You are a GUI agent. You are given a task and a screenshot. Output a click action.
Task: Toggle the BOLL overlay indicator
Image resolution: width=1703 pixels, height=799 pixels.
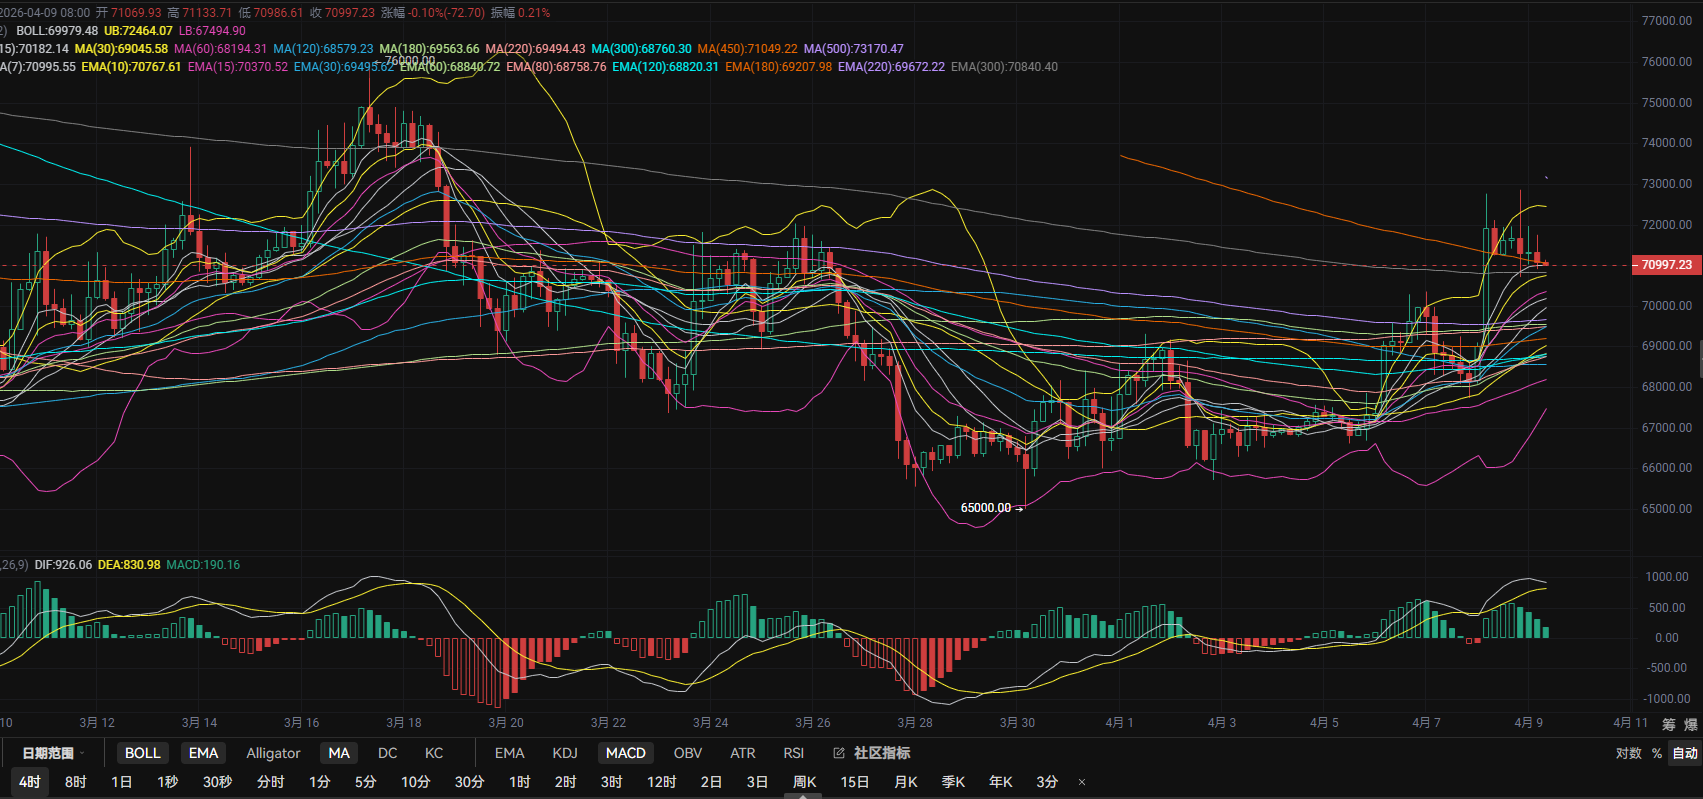click(x=142, y=753)
